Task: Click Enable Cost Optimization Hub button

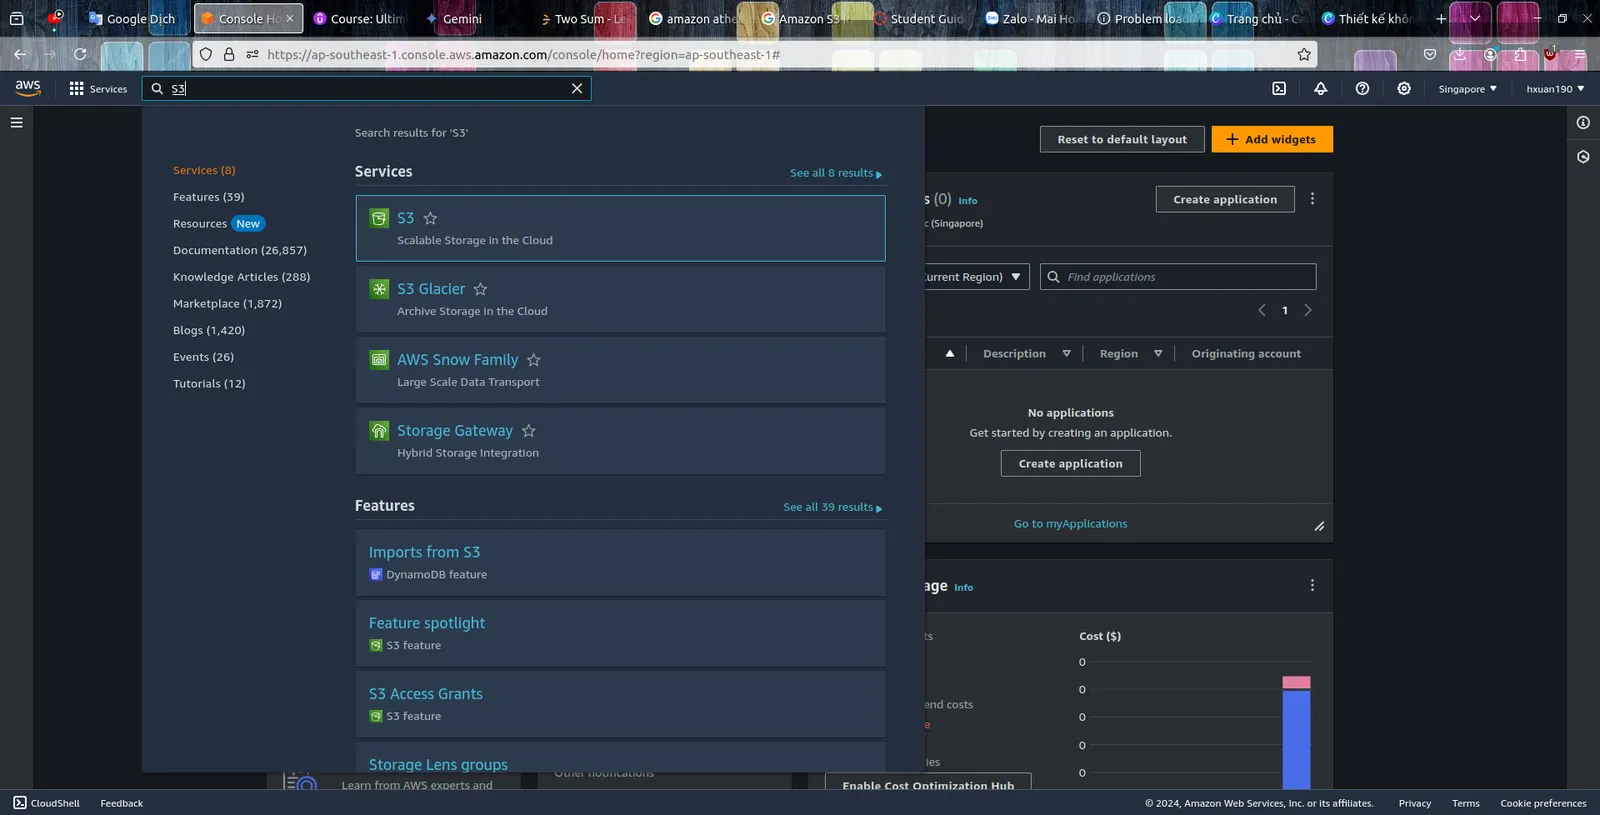Action: point(928,782)
